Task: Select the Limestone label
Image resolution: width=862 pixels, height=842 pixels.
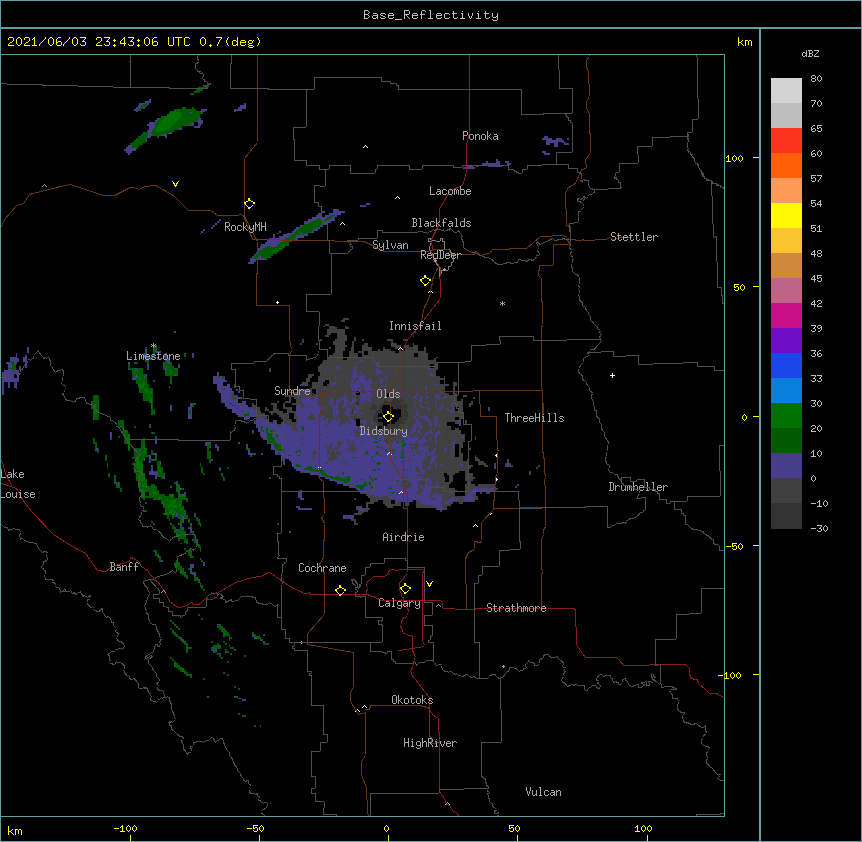Action: tap(153, 356)
